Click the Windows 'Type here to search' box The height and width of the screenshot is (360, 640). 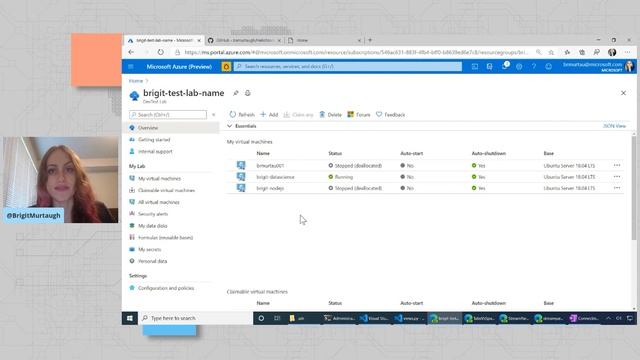[196, 318]
